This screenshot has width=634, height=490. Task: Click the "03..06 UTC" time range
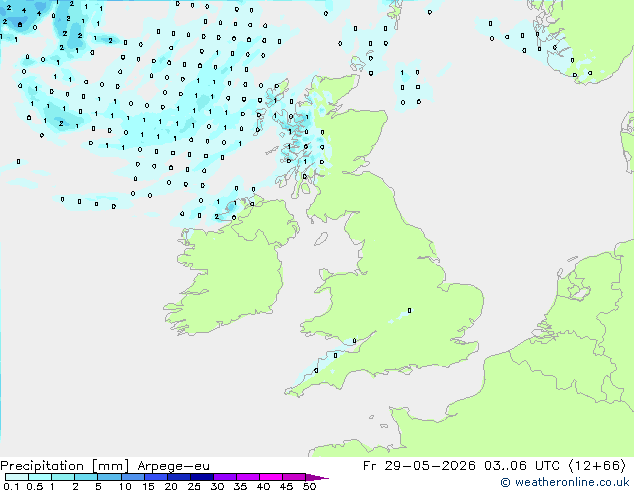(522, 466)
